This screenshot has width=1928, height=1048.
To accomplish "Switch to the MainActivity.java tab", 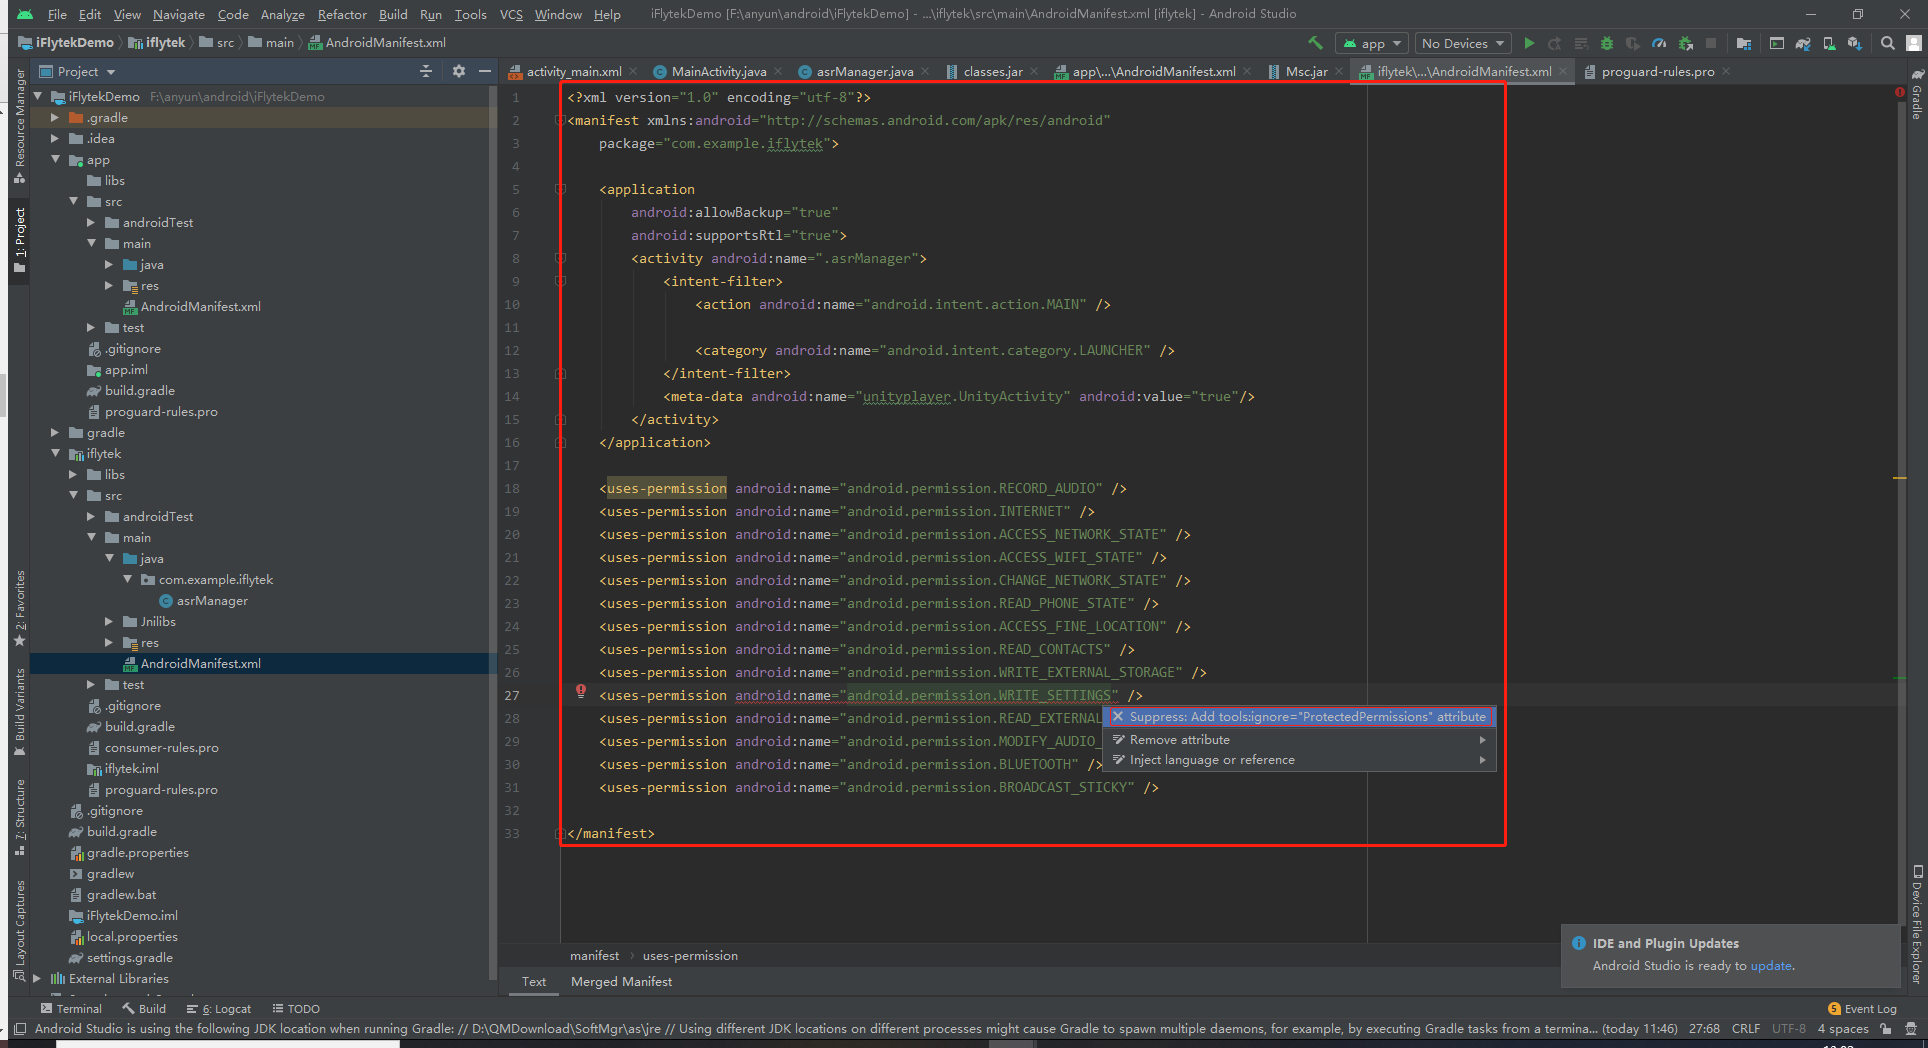I will [x=718, y=71].
